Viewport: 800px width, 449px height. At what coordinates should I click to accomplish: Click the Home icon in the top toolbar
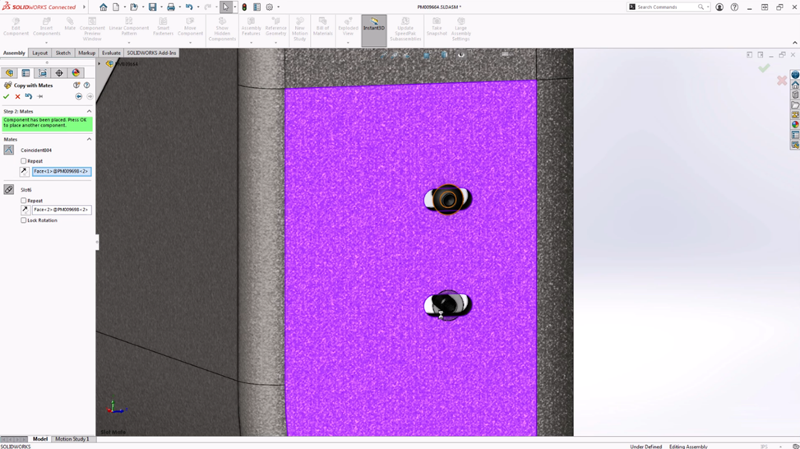[x=103, y=7]
